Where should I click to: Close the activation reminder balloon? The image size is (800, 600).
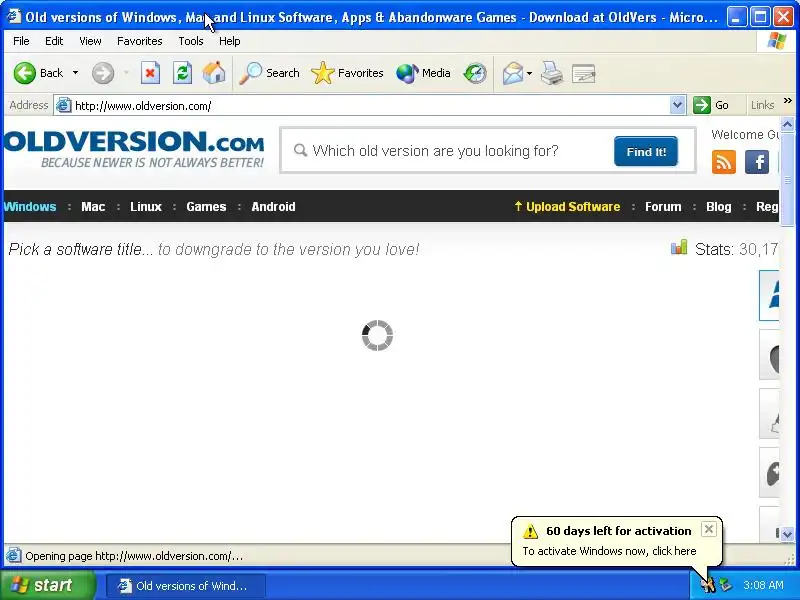[x=709, y=529]
